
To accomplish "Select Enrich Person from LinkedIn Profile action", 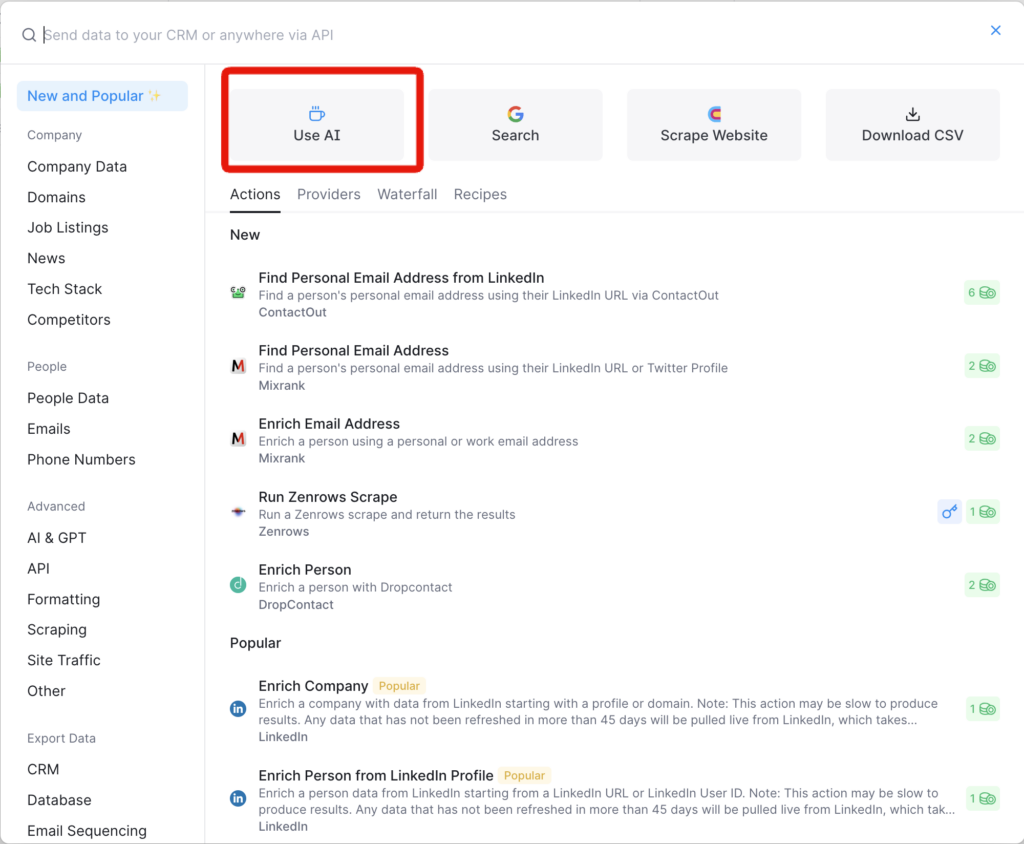I will 615,800.
